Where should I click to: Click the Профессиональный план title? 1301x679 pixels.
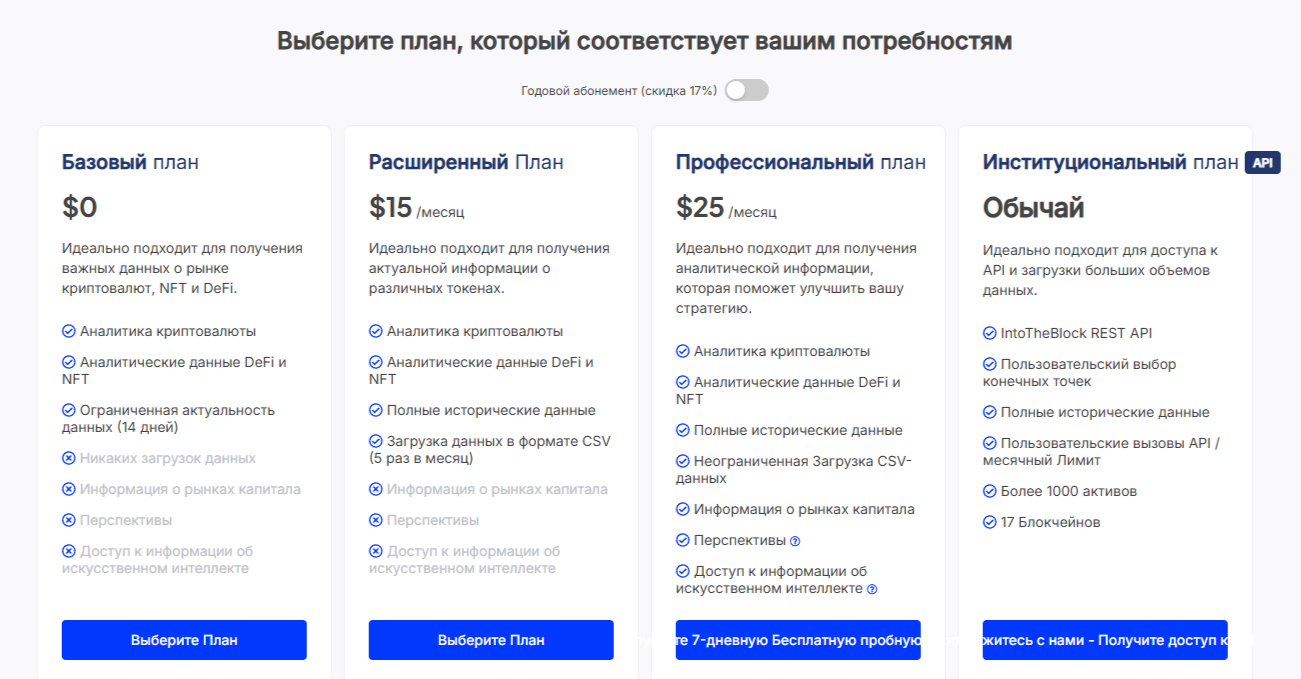click(x=800, y=162)
